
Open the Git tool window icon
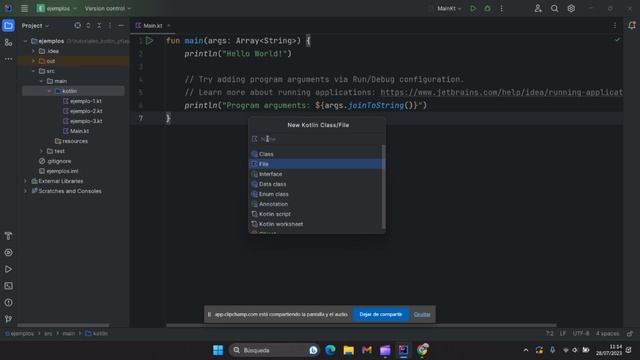coord(8,319)
